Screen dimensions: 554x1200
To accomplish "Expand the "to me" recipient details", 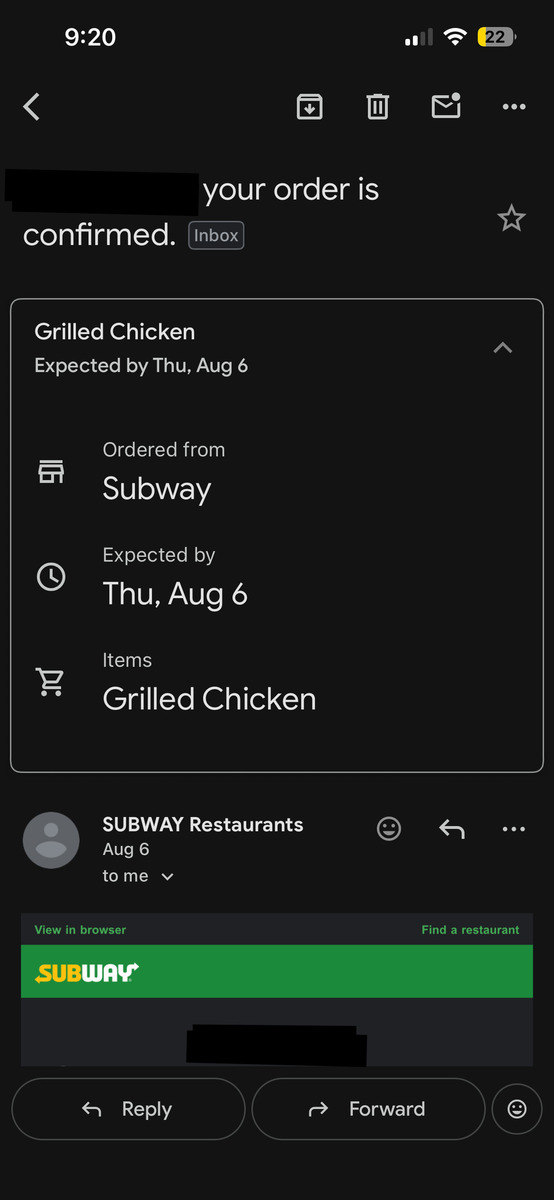I will [x=139, y=876].
